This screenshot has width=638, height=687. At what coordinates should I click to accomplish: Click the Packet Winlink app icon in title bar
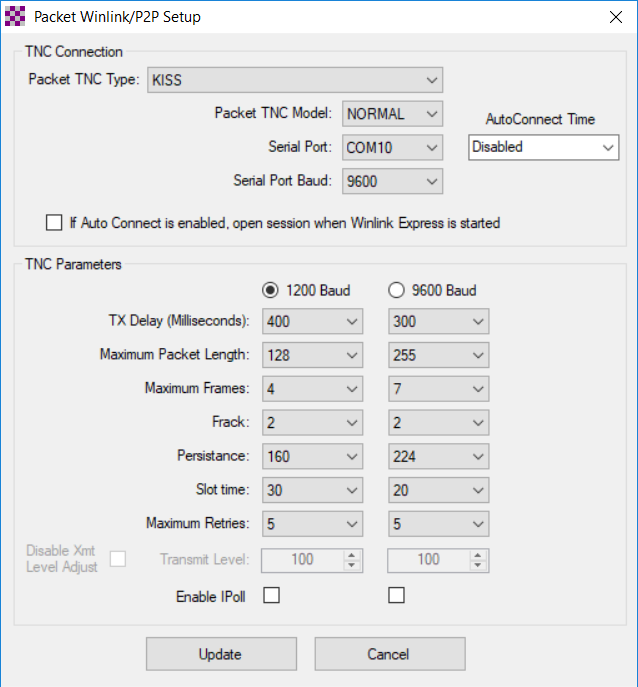tap(16, 17)
